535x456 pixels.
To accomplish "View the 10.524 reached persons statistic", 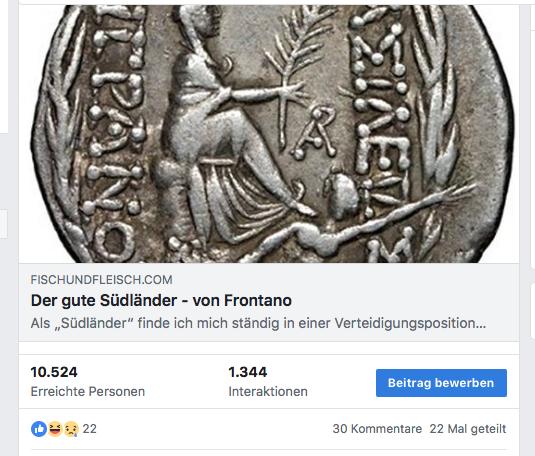I will (x=54, y=372).
